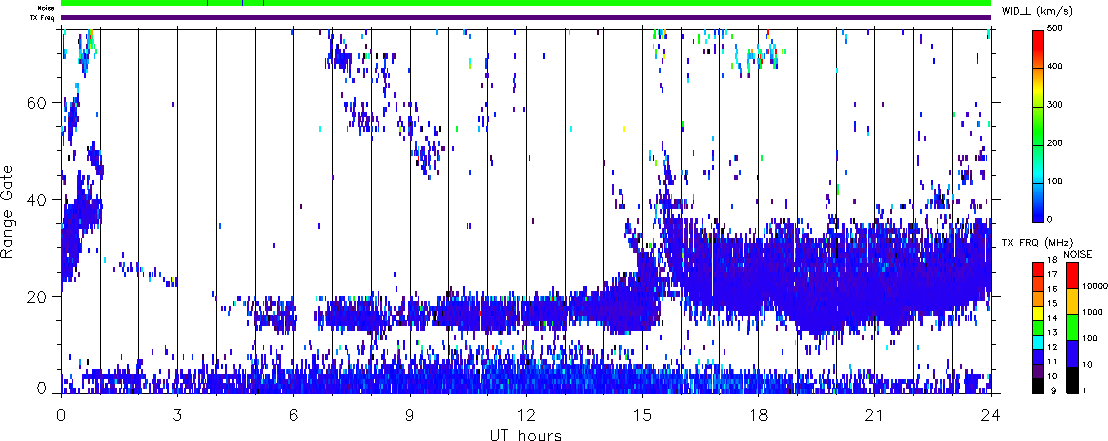The width and height of the screenshot is (1108, 441).
Task: Click the 'UT hours' x-axis title
Action: [x=526, y=434]
